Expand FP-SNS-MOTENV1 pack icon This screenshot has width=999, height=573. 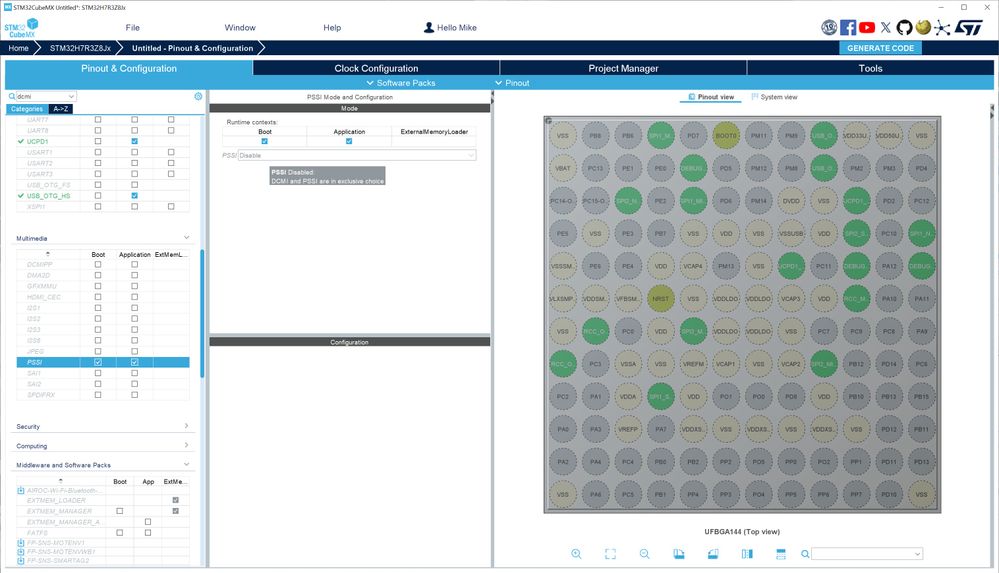(x=20, y=543)
